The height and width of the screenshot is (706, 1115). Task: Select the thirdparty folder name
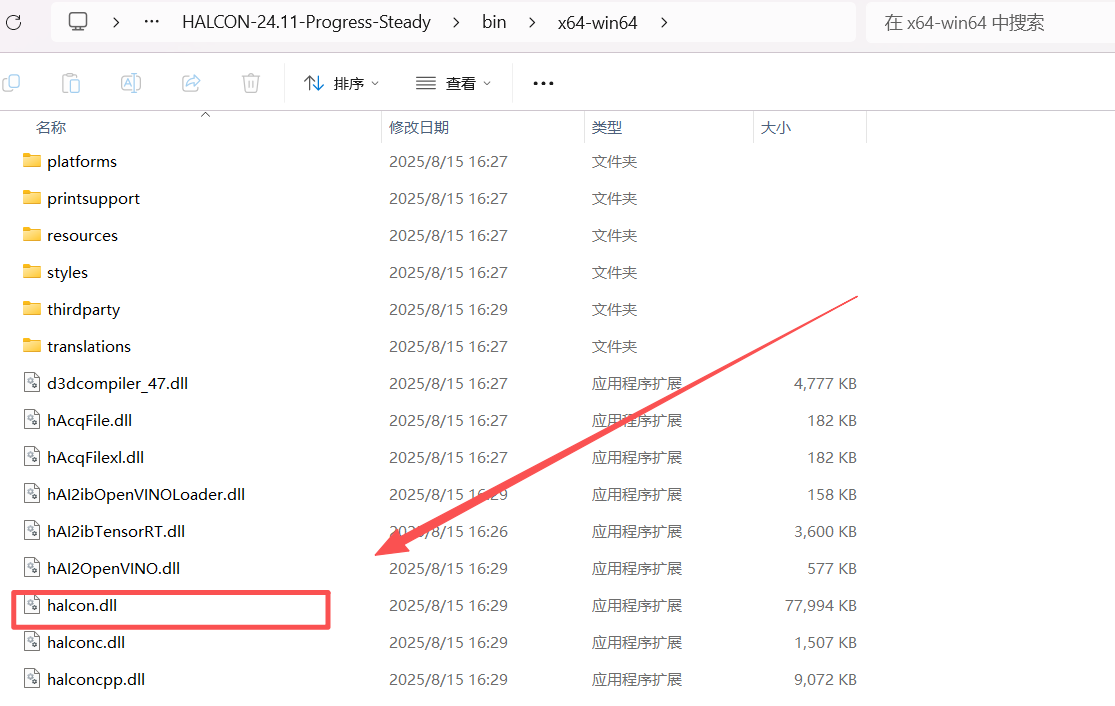tap(83, 310)
